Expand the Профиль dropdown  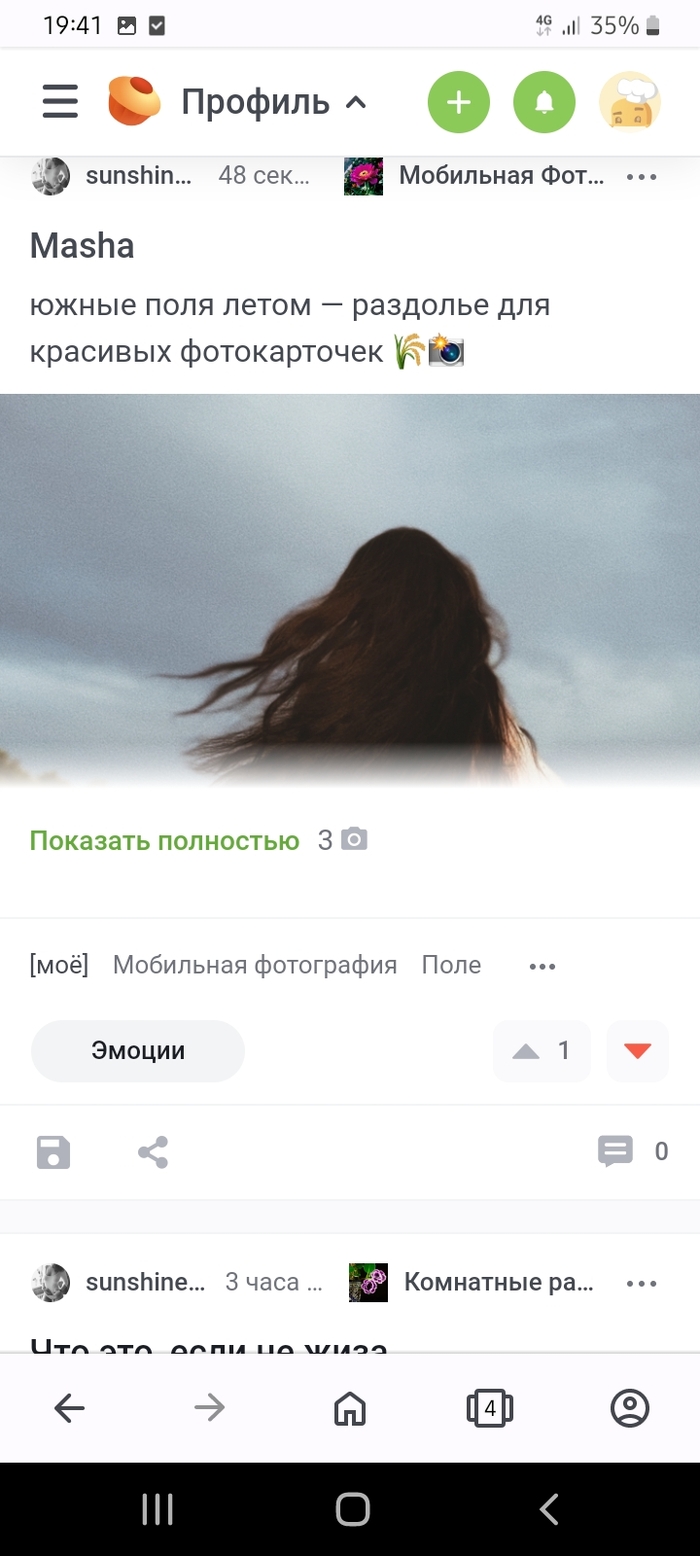pos(274,102)
